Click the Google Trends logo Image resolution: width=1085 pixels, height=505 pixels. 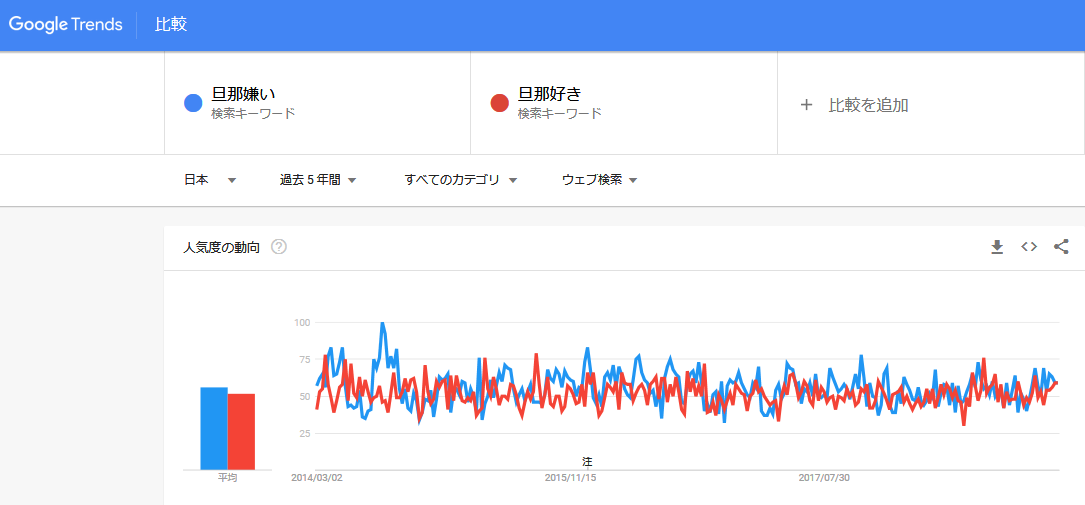pos(66,24)
